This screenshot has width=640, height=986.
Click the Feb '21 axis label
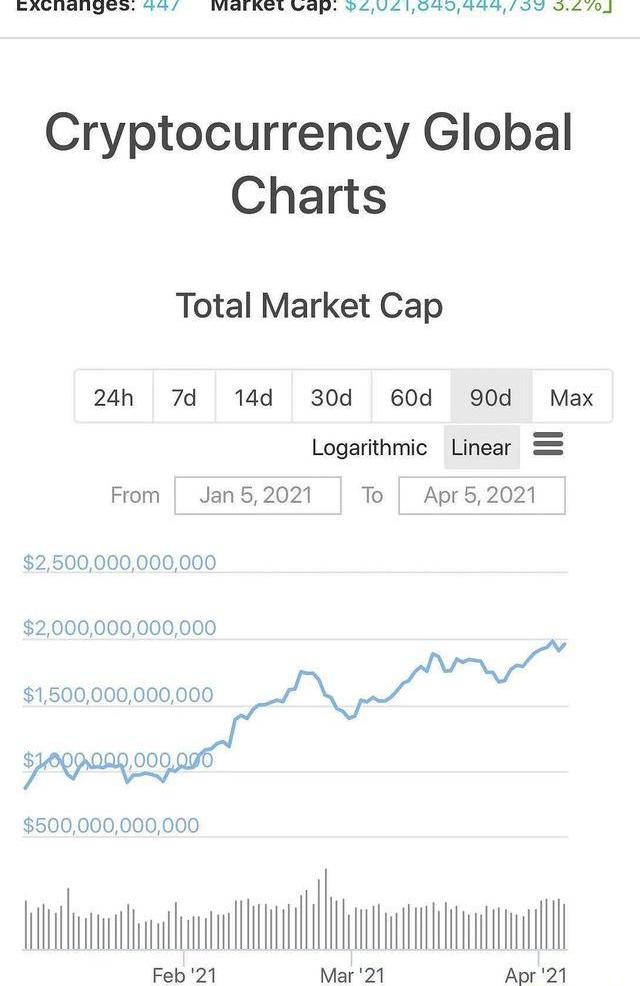click(184, 975)
